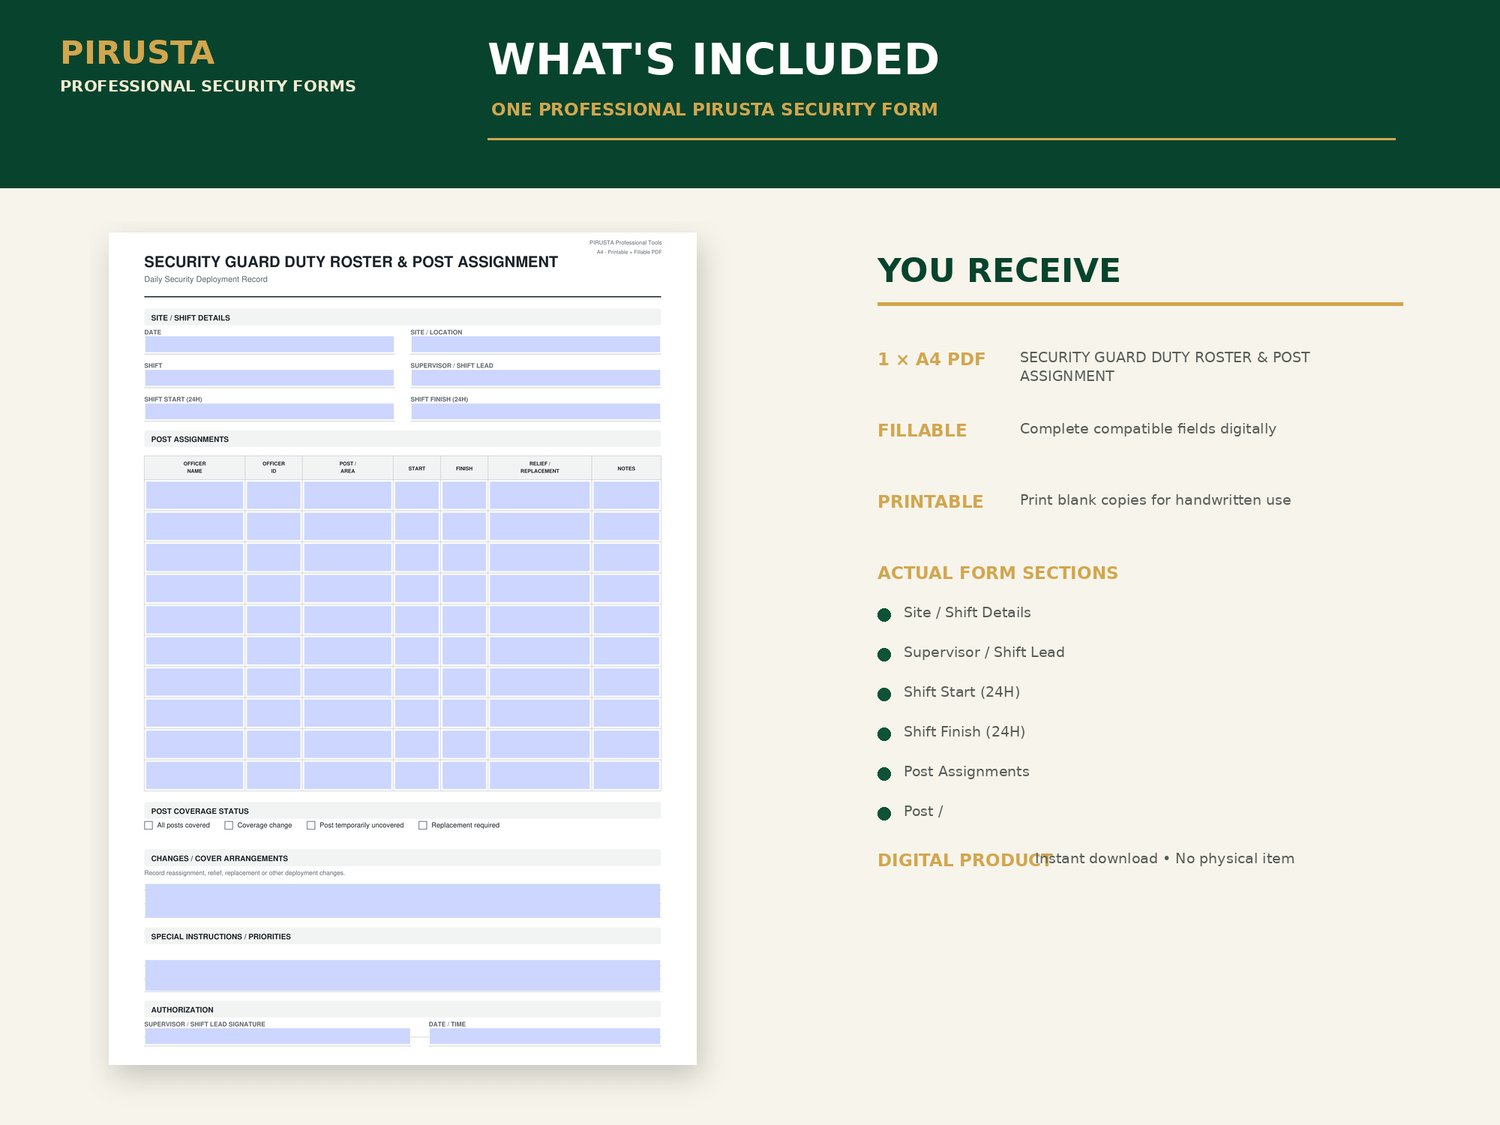This screenshot has height=1125, width=1500.
Task: Click the Shift Start (24H) field
Action: 269,412
